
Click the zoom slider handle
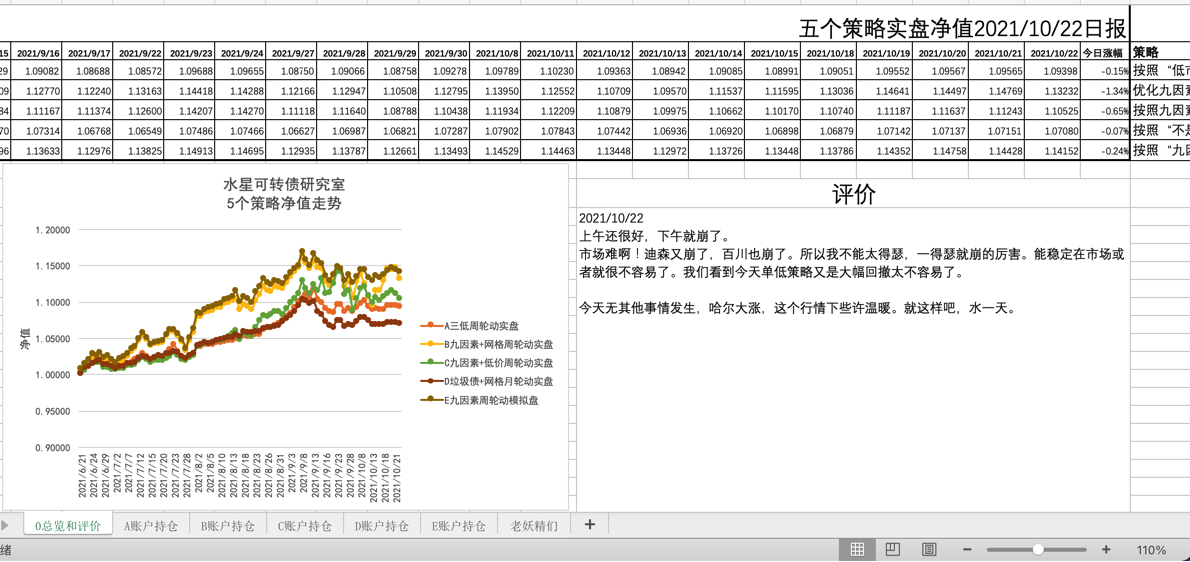(x=1038, y=549)
